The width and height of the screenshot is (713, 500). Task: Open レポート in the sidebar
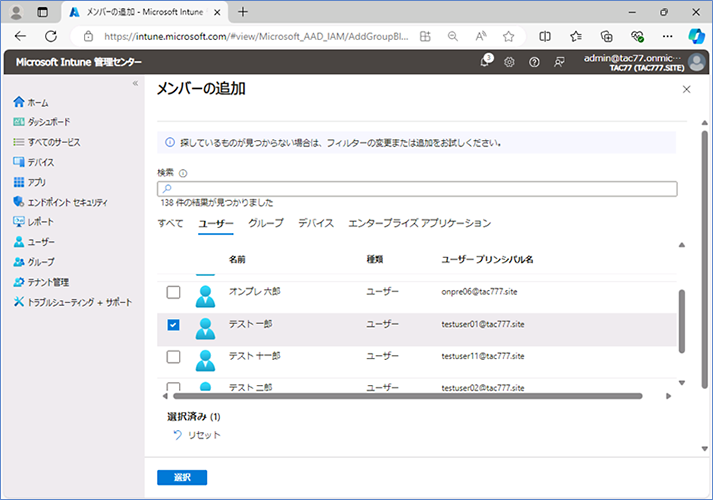pyautogui.click(x=34, y=222)
